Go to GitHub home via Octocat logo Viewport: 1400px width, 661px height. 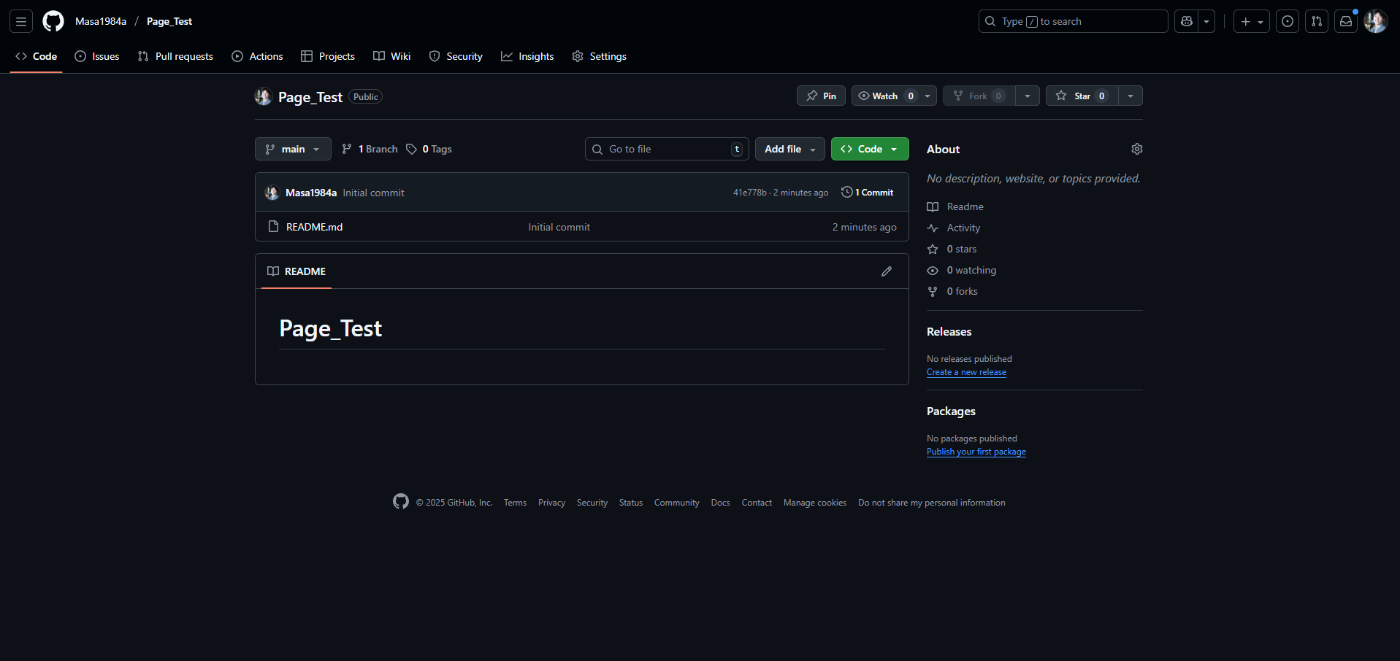point(53,21)
